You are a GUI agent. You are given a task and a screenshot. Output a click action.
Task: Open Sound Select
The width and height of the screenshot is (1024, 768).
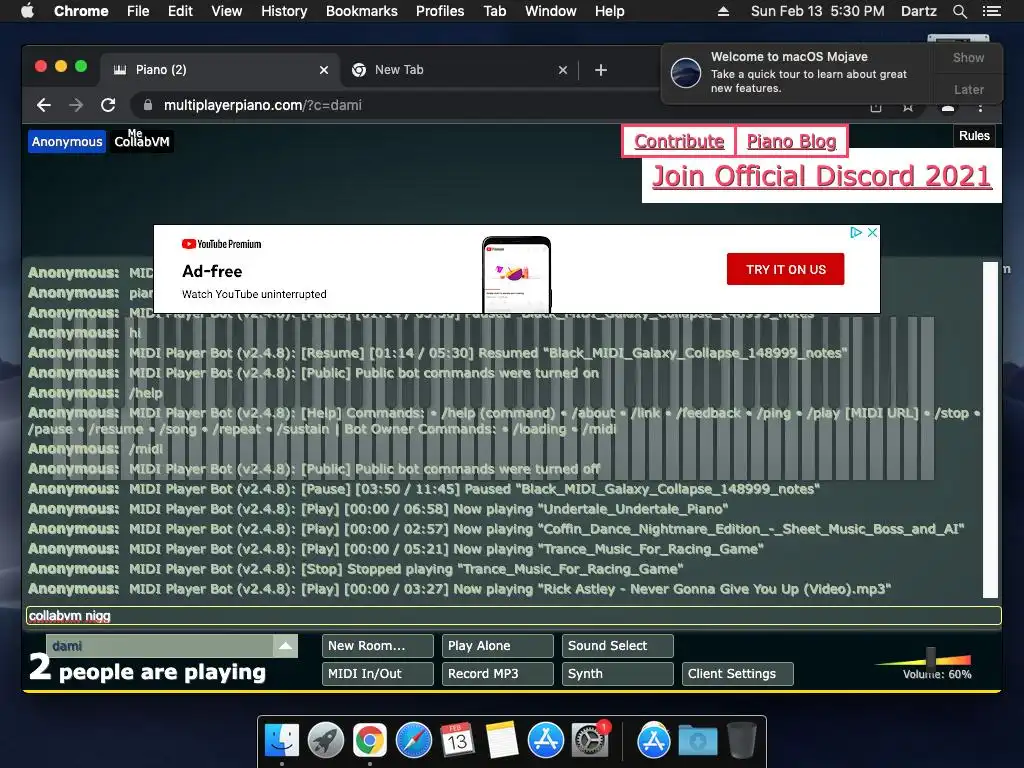tap(618, 646)
